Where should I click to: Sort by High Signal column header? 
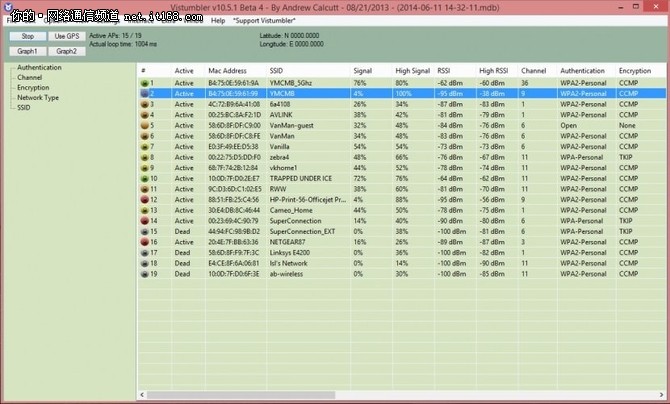[x=413, y=71]
